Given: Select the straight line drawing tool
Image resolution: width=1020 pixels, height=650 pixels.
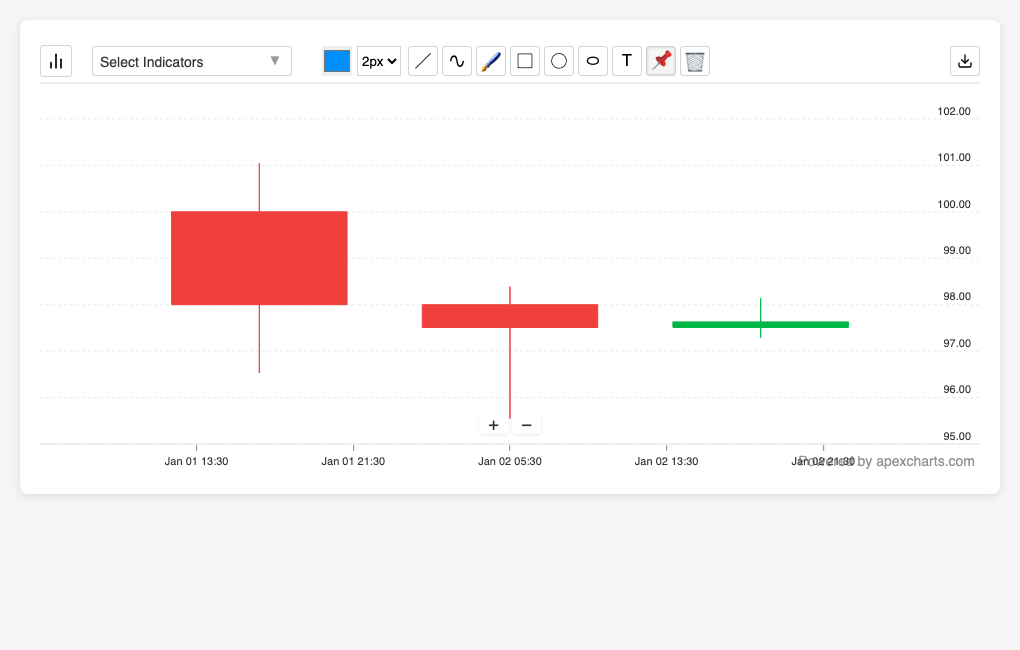Looking at the screenshot, I should (x=423, y=61).
